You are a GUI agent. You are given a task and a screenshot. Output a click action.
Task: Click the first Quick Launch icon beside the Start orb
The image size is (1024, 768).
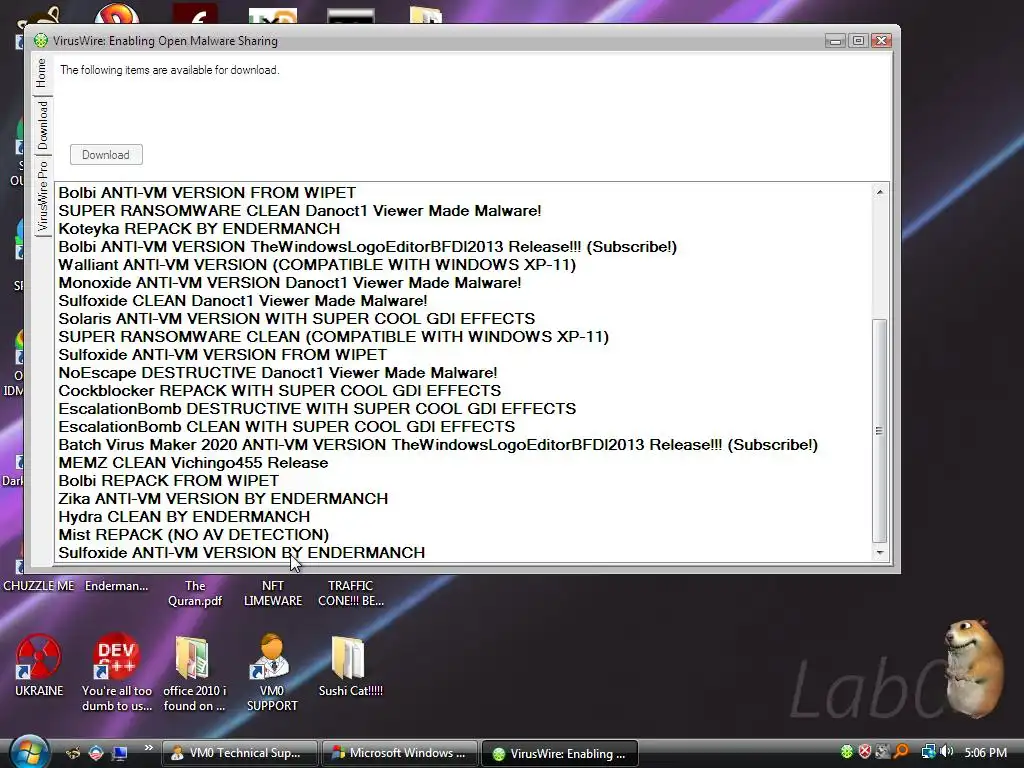coord(73,753)
